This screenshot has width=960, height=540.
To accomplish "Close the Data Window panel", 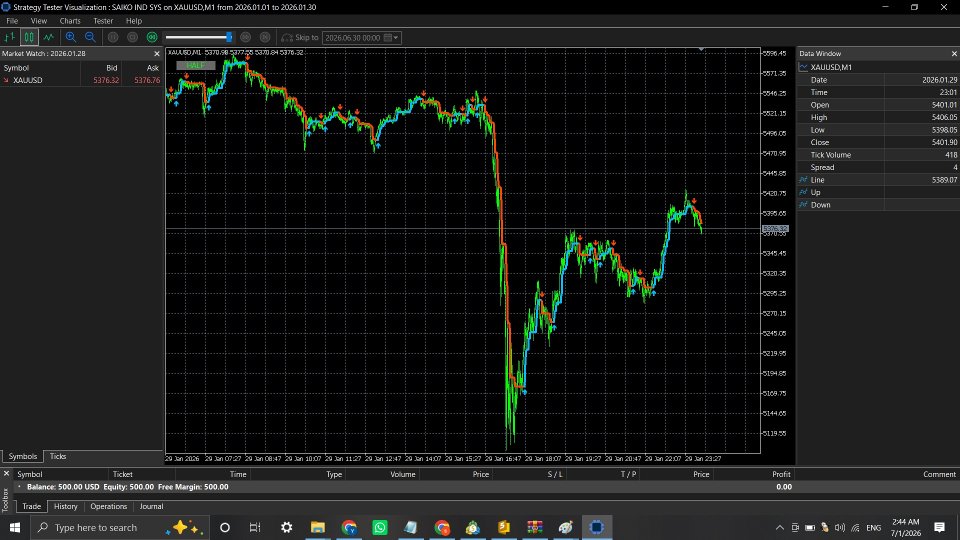I will click(x=954, y=54).
